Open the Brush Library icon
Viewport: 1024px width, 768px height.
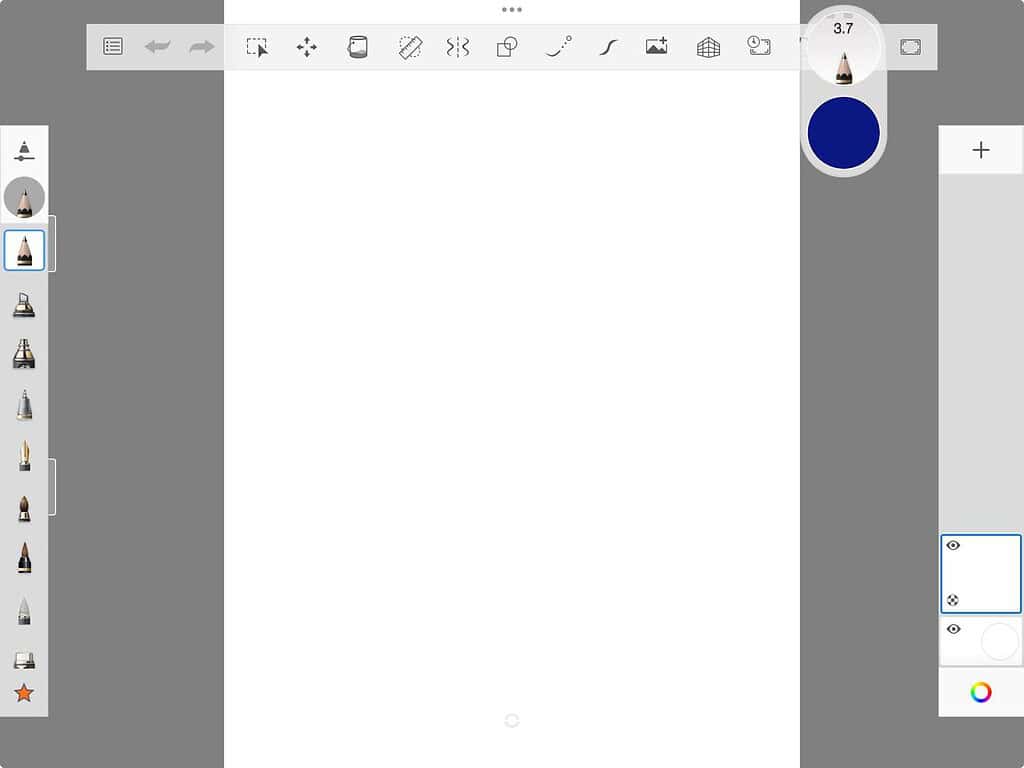(24, 660)
